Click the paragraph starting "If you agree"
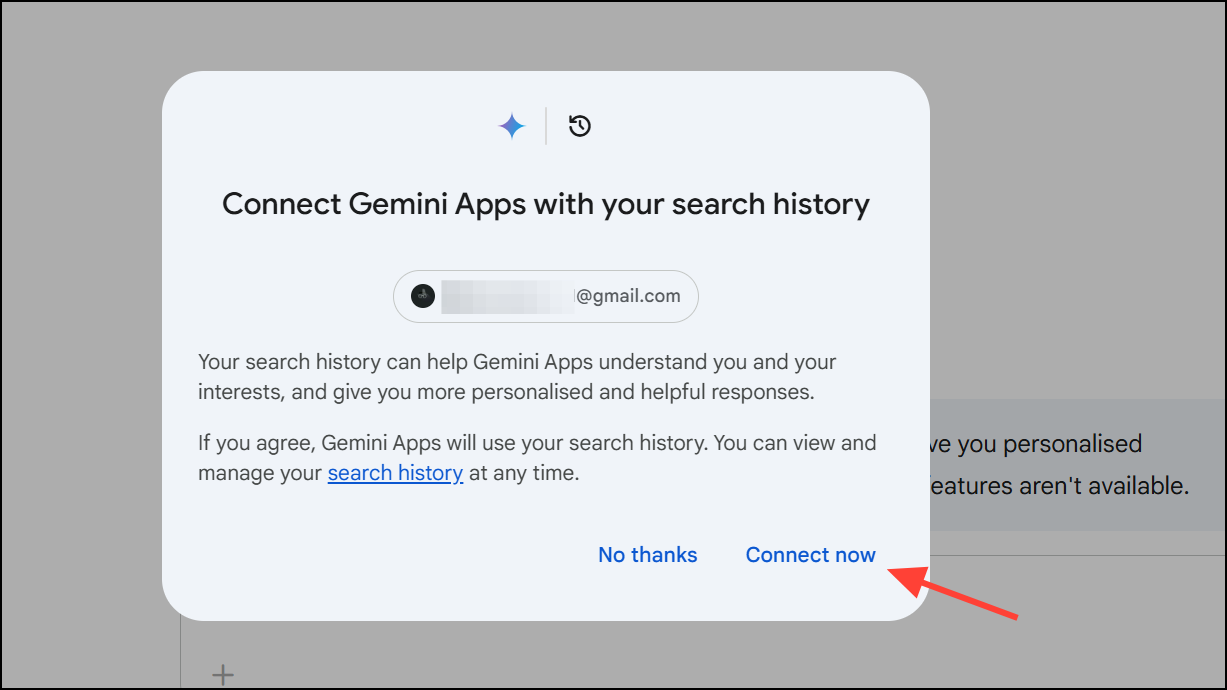1227x690 pixels. tap(537, 458)
